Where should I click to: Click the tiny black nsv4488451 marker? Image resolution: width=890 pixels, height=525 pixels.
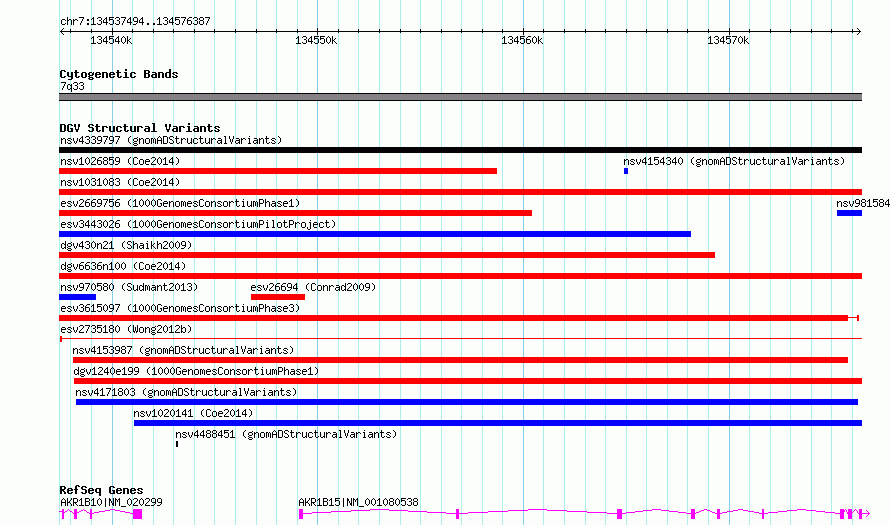tap(177, 444)
